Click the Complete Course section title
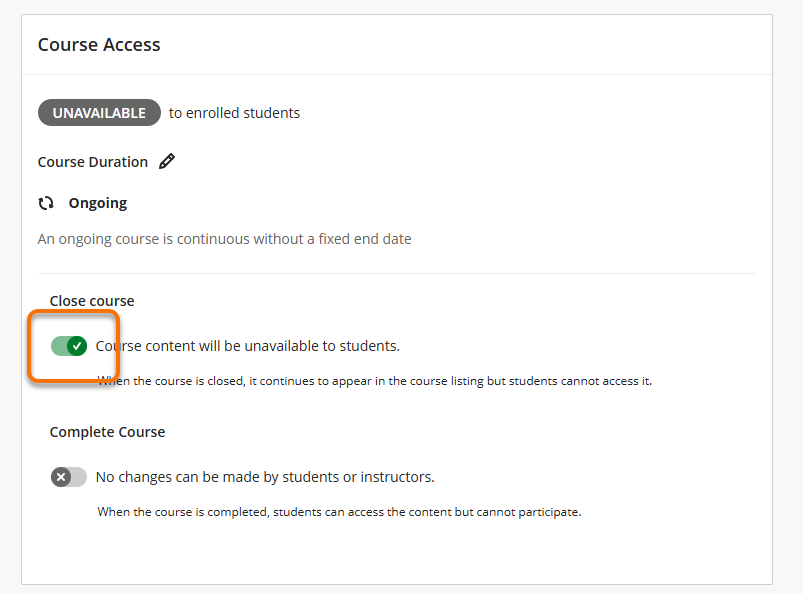Screen dimensions: 803x594 point(107,431)
